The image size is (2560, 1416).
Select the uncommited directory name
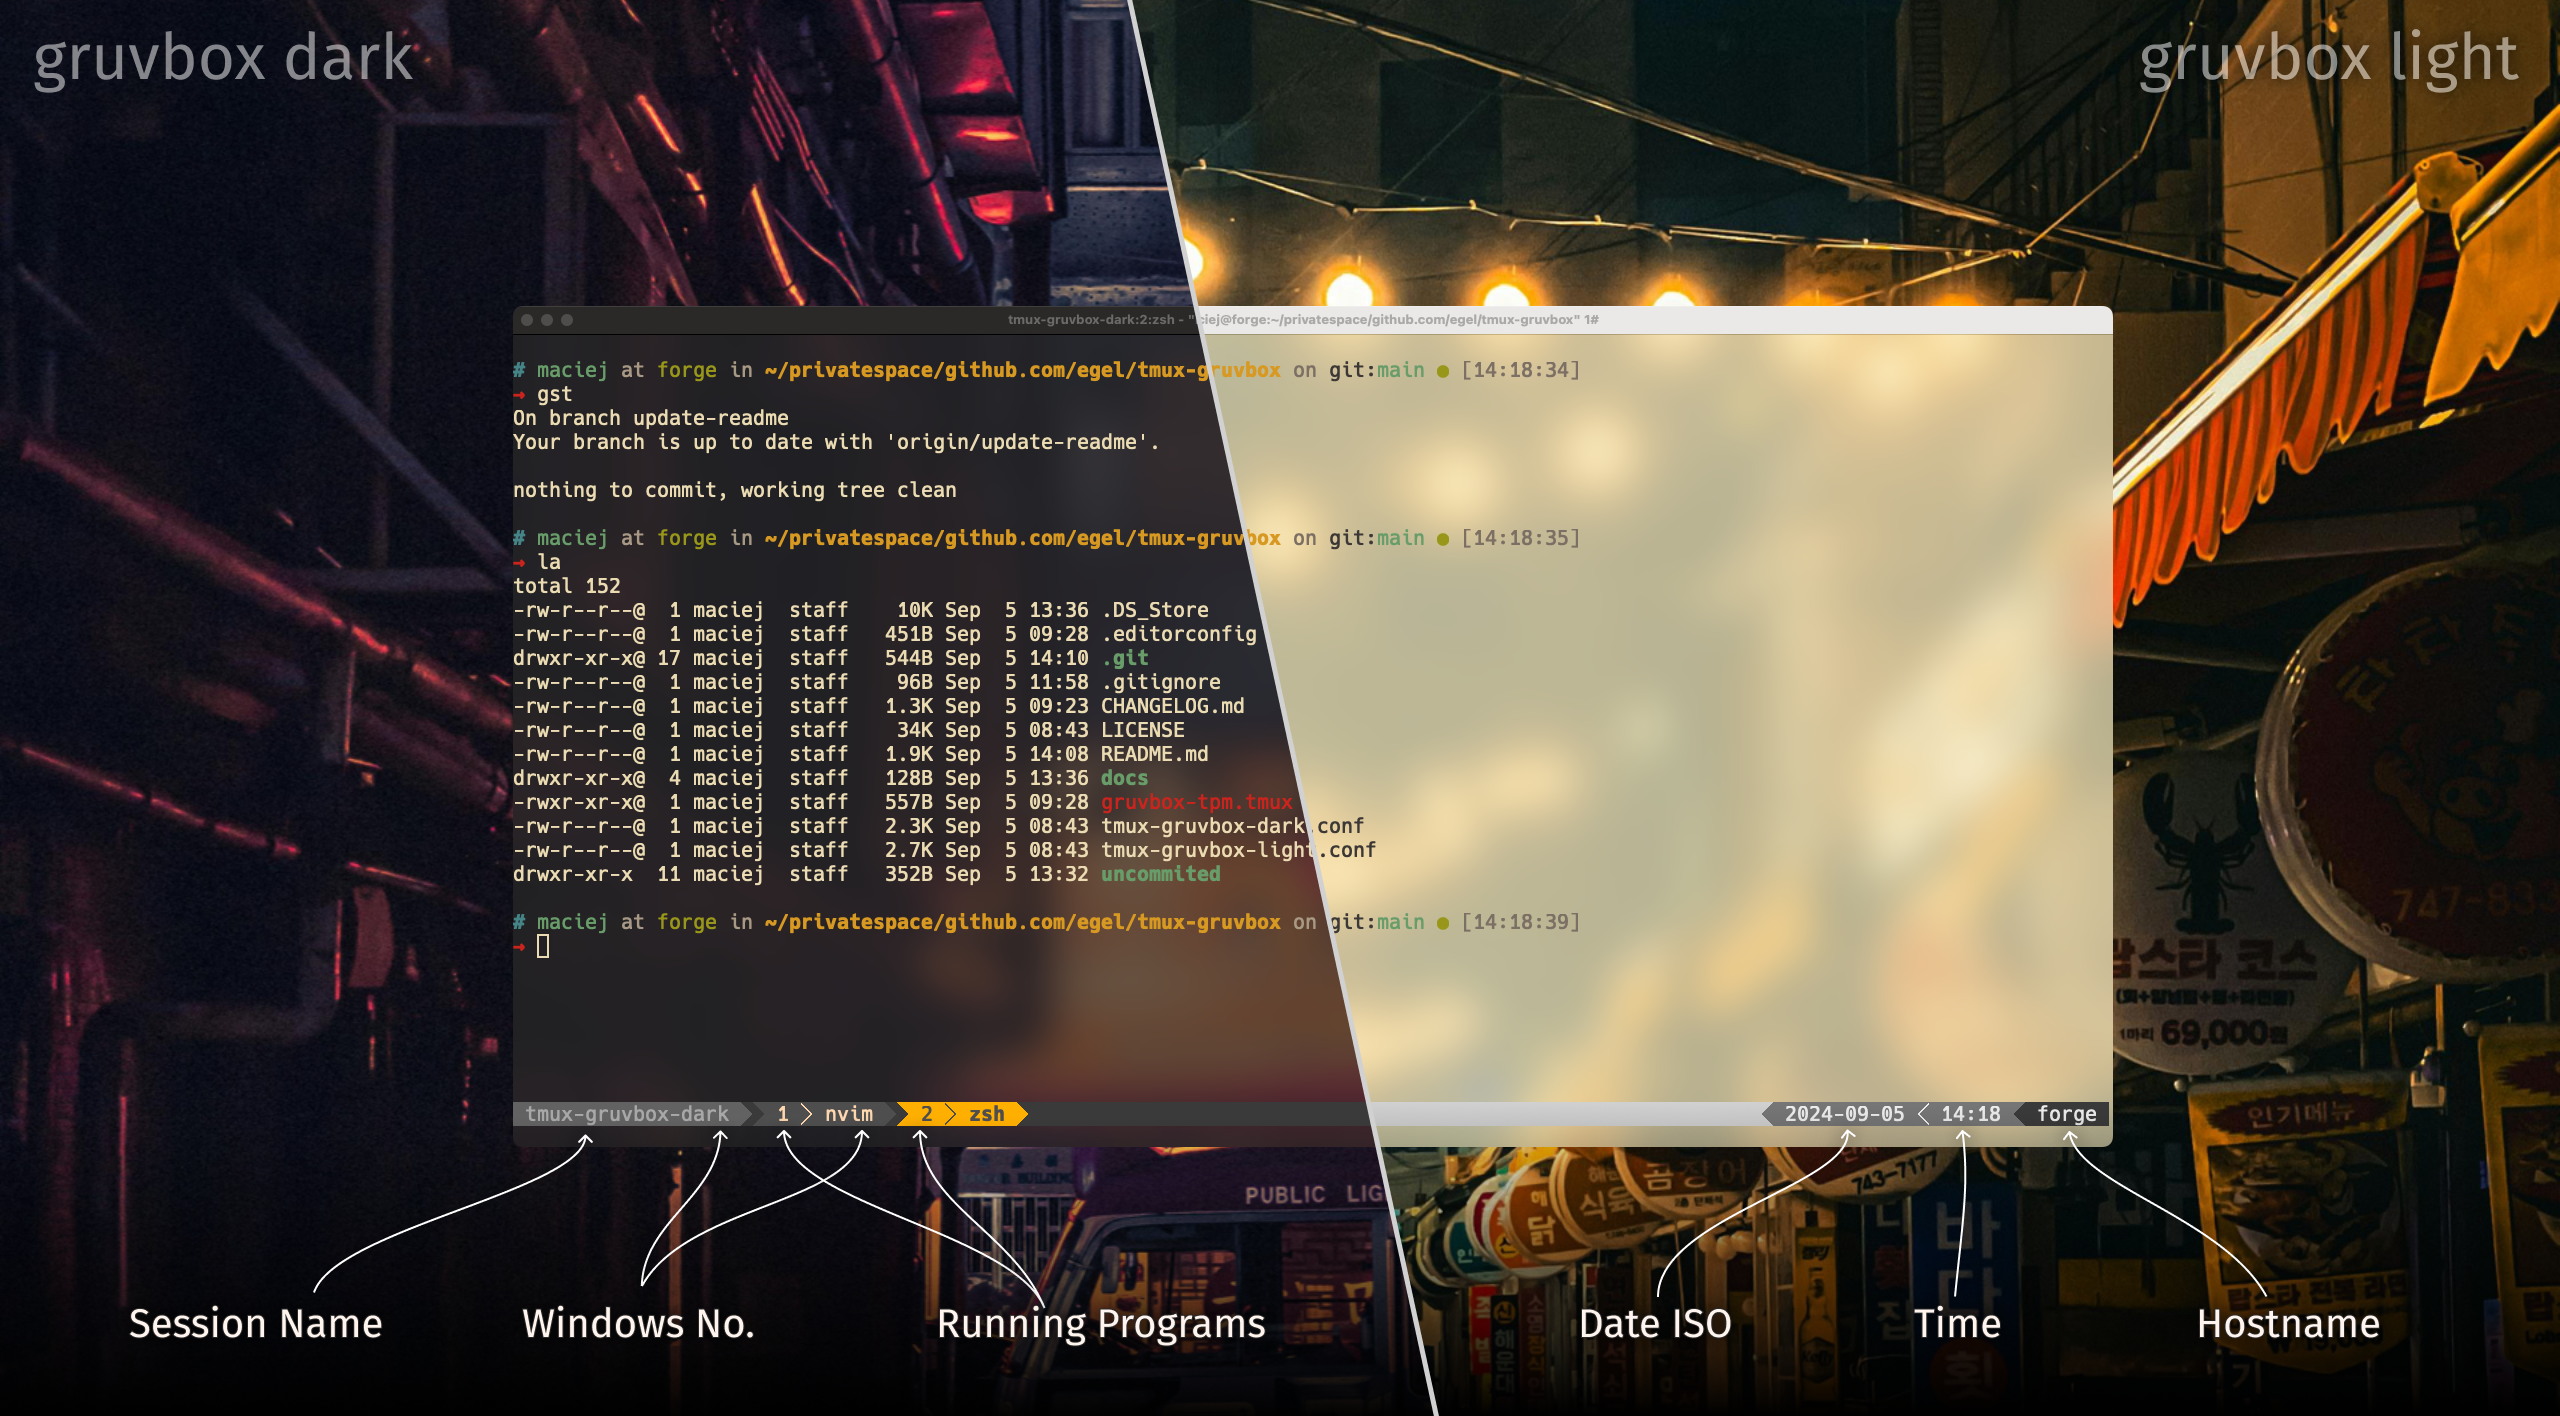(1161, 874)
